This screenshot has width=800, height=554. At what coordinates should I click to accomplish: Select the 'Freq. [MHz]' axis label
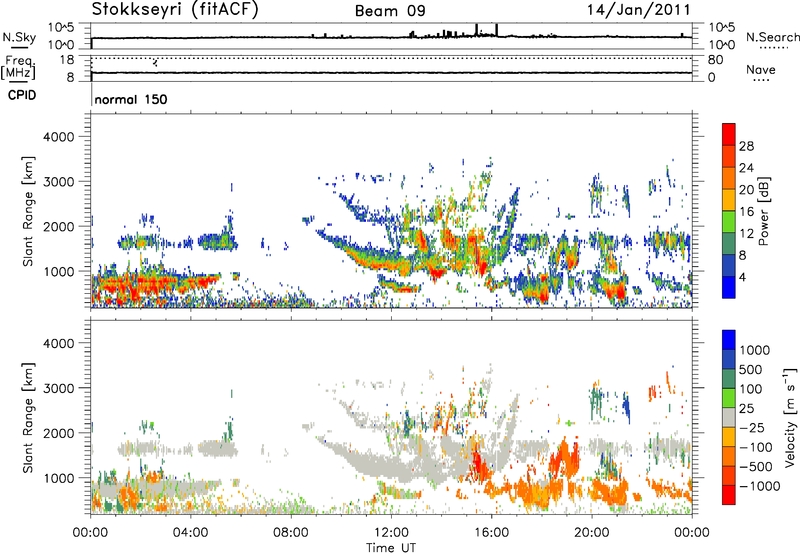[x=18, y=68]
